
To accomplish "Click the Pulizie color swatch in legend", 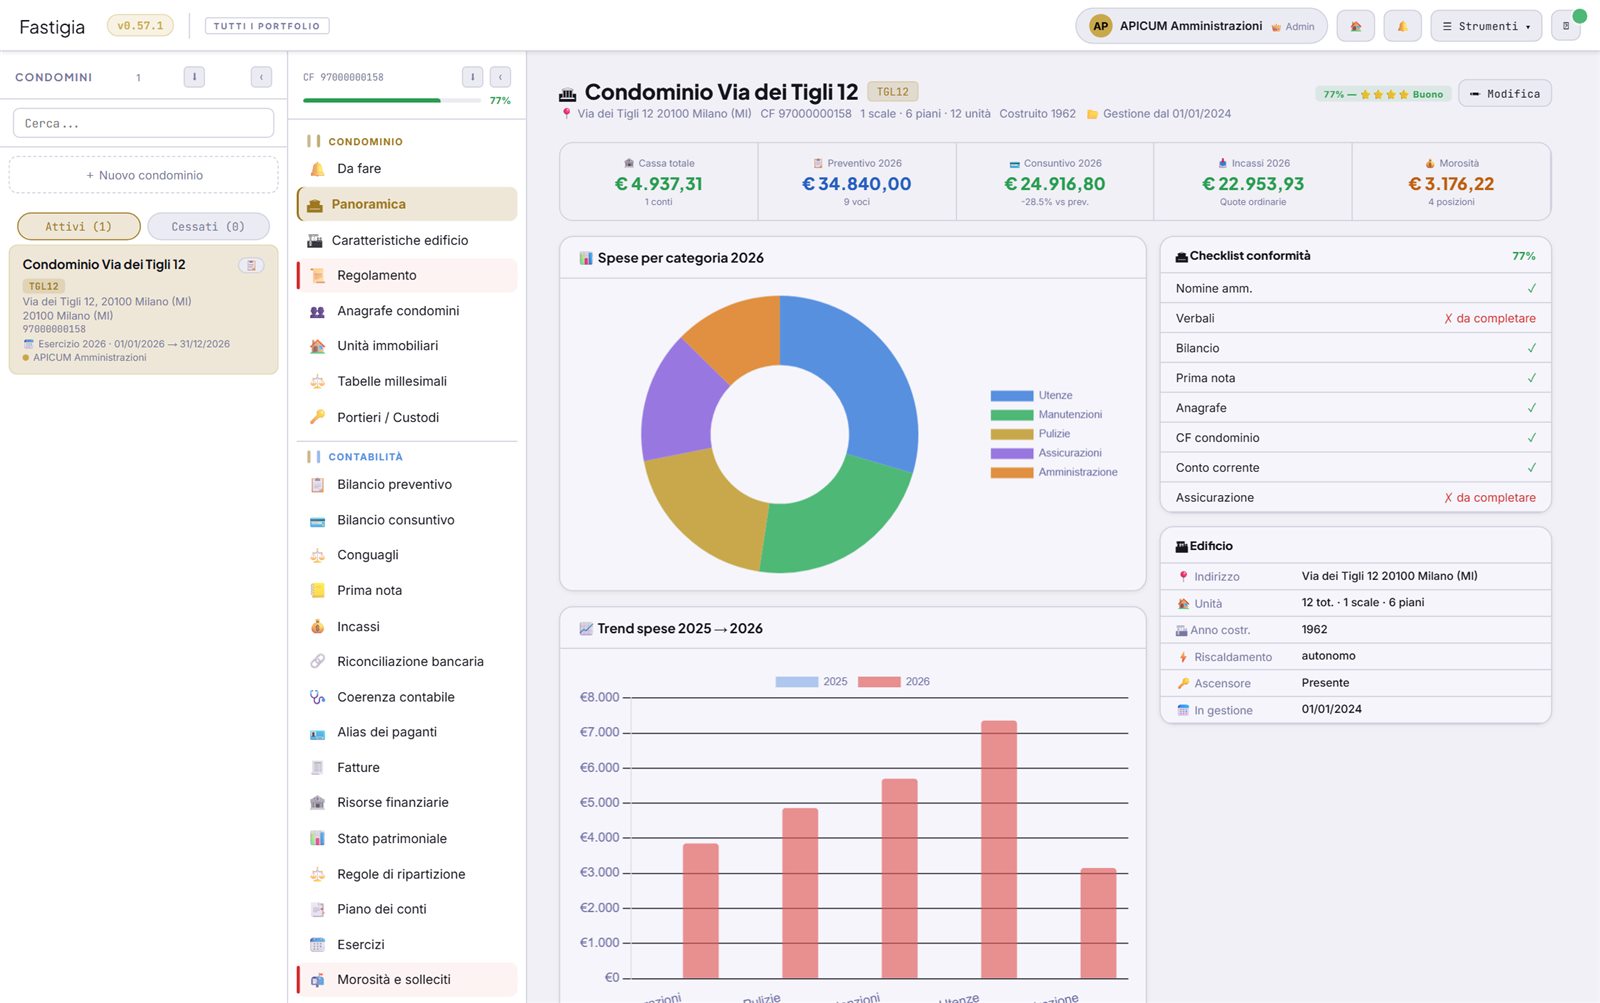I will (x=1011, y=434).
